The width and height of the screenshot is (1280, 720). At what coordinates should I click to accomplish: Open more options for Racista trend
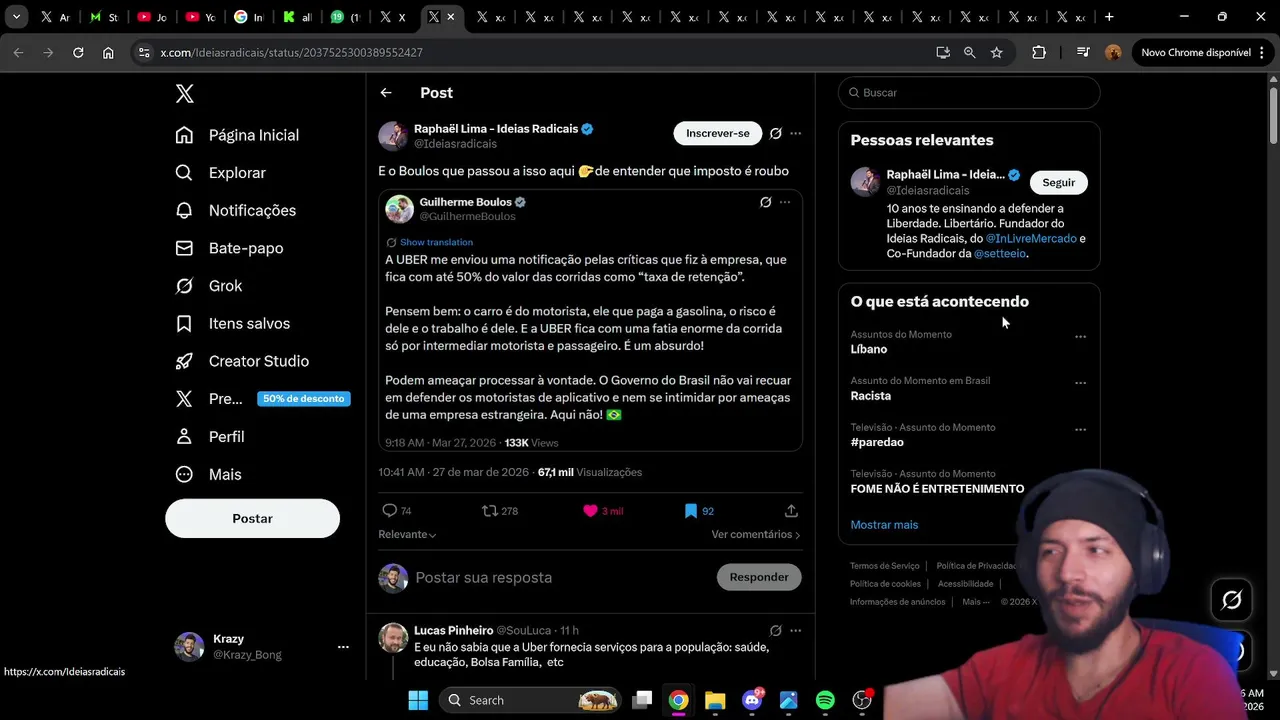(1080, 383)
